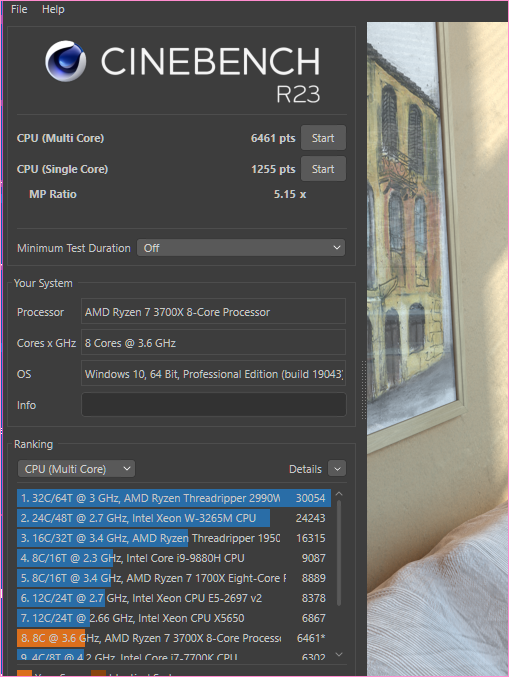Click the Cinebench logo sphere icon
The width and height of the screenshot is (509, 677).
[x=66, y=61]
